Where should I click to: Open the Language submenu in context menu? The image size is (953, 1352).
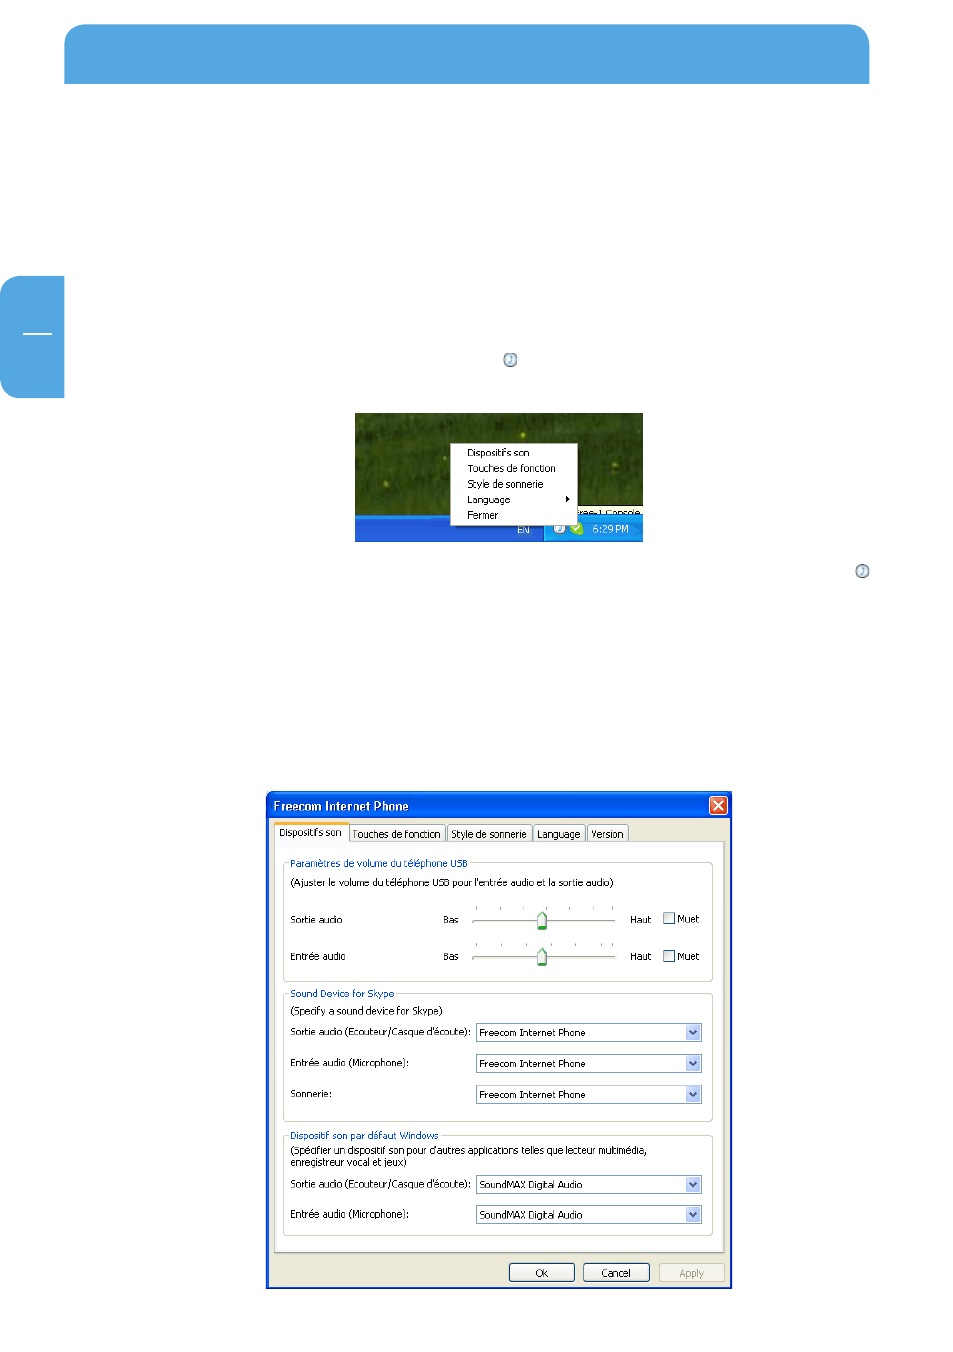pos(514,499)
